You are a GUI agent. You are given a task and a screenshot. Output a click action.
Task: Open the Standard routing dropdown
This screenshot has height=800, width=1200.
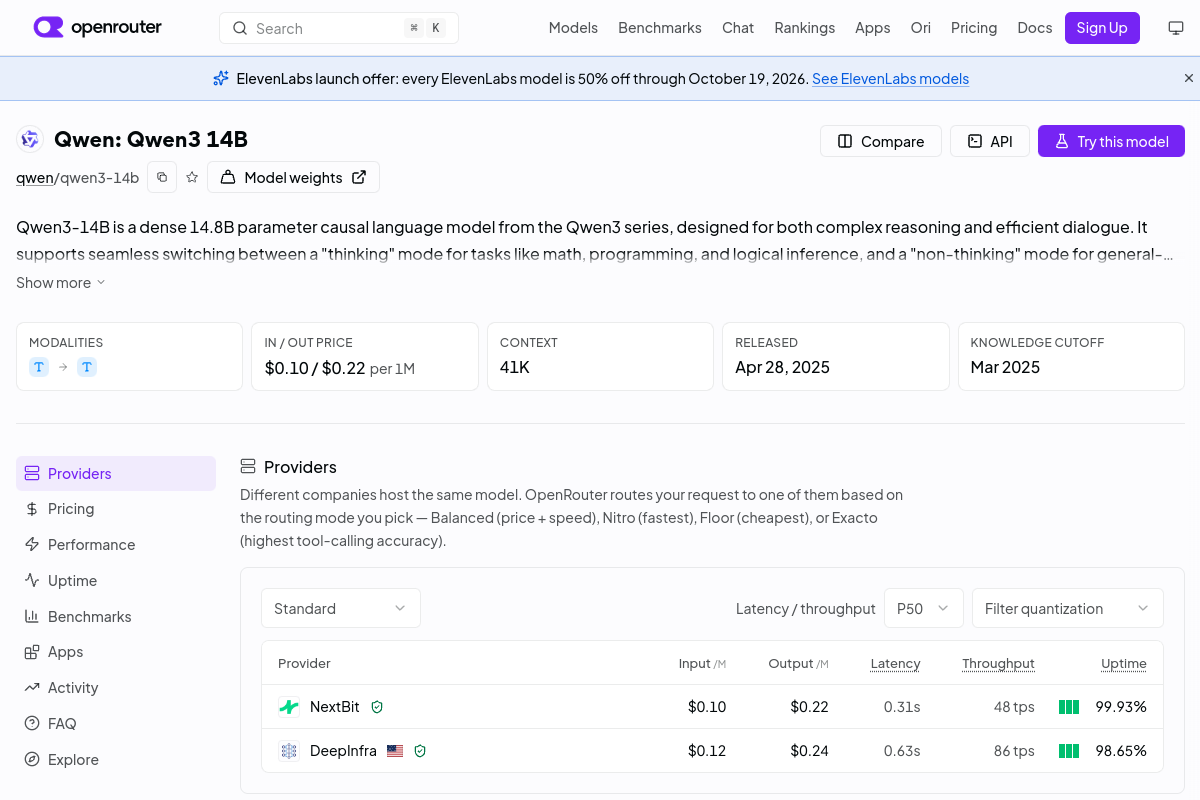[341, 608]
